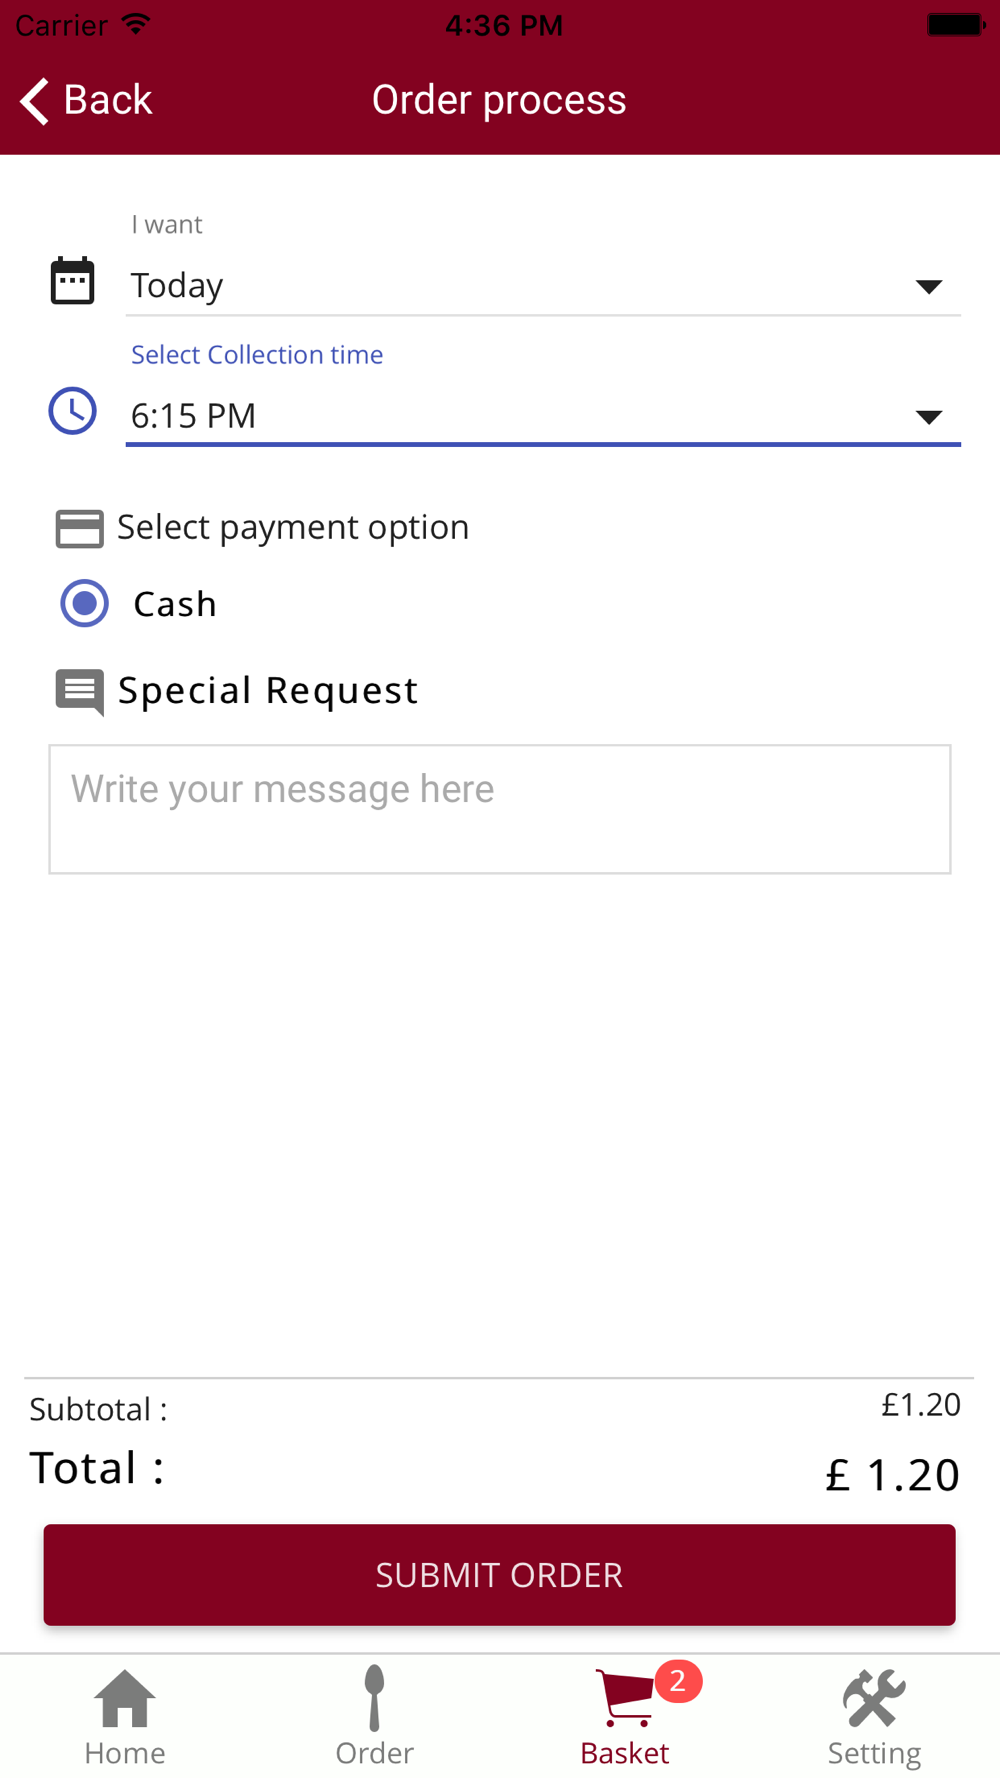Open the day selector showing Today
Viewport: 1000px width, 1778px height.
pos(543,286)
